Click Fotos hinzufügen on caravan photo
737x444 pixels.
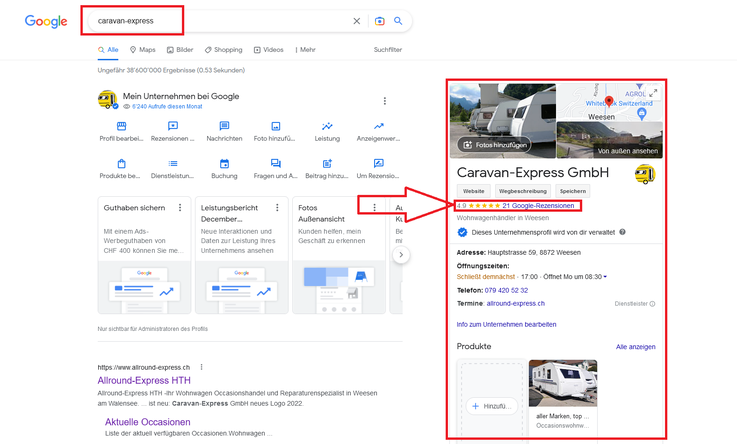pyautogui.click(x=494, y=145)
